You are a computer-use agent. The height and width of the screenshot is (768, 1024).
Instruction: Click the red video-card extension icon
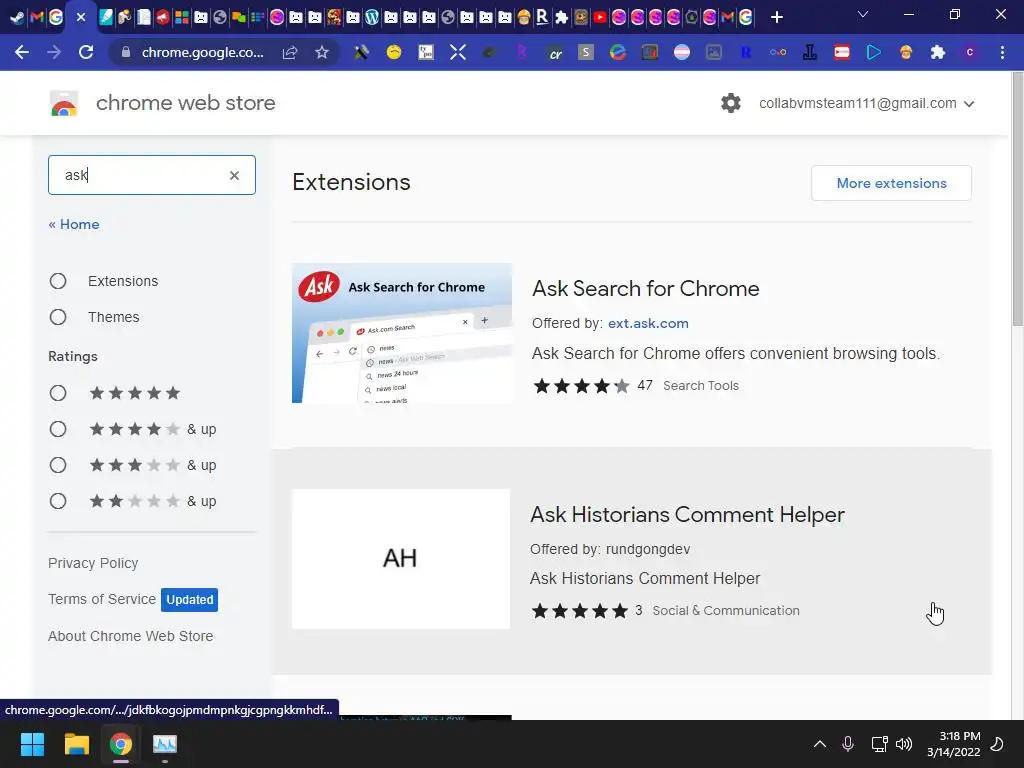pos(842,52)
